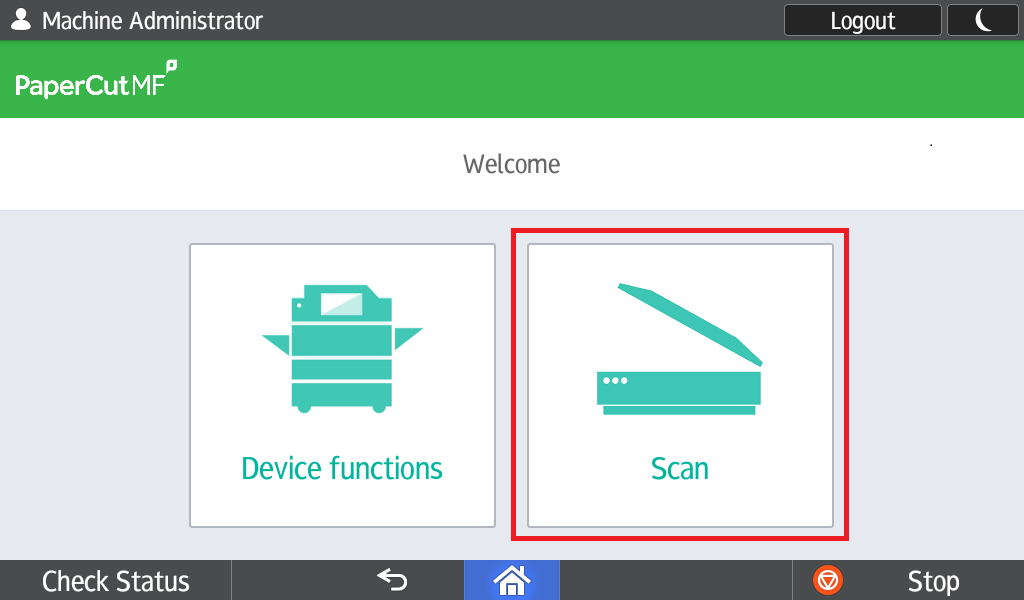Image resolution: width=1024 pixels, height=600 pixels.
Task: Activate the moon energy saver icon
Action: pos(983,20)
